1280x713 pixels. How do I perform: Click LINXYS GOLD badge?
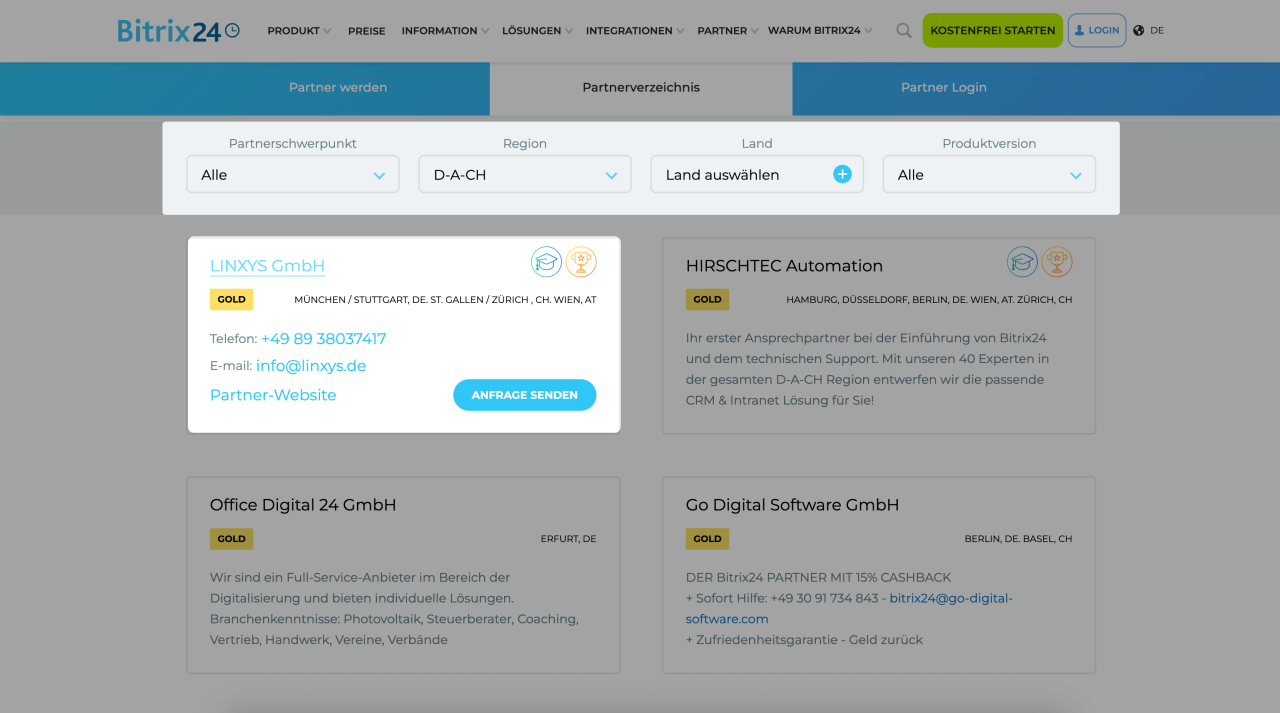tap(231, 299)
